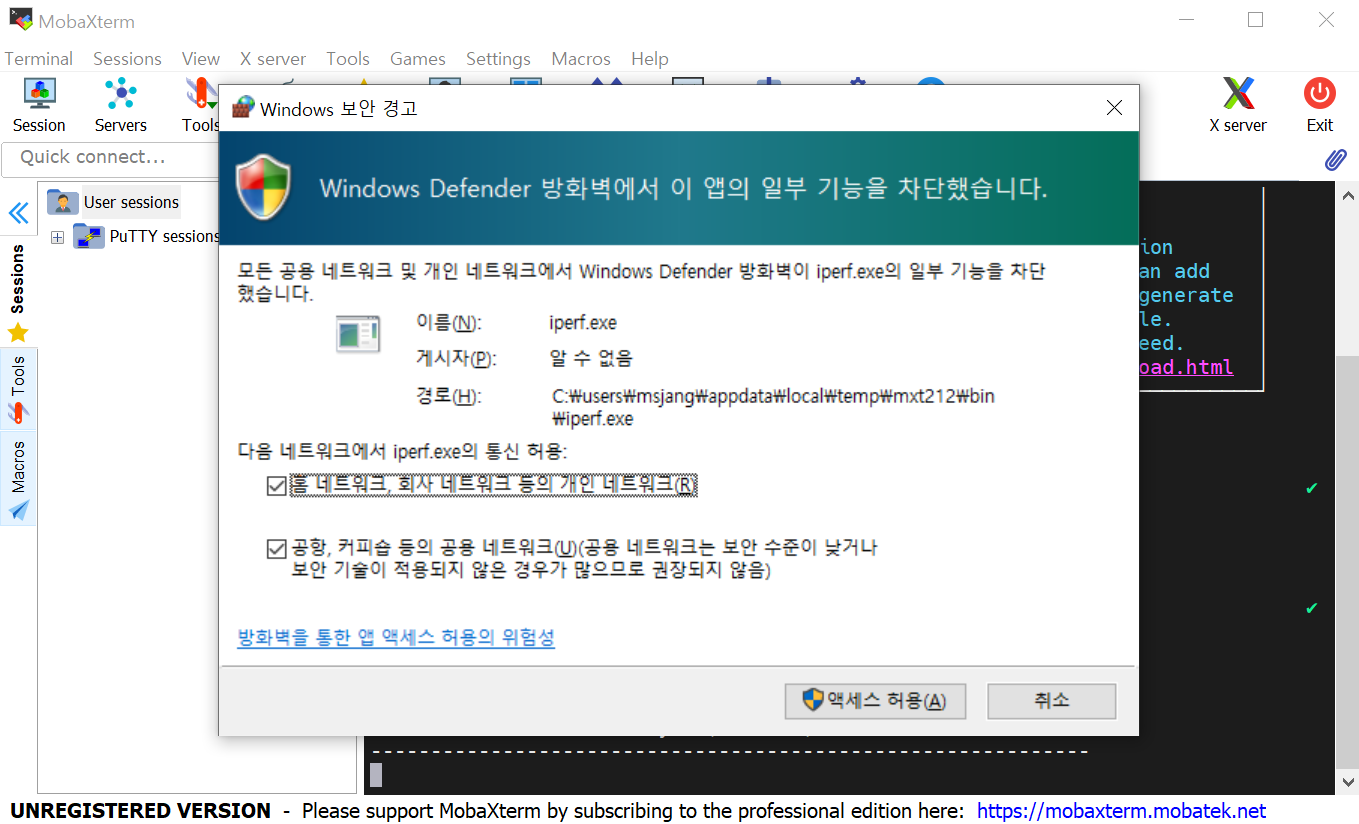This screenshot has width=1359, height=824.
Task: Click the C:\users\msjang path text
Action: (773, 407)
